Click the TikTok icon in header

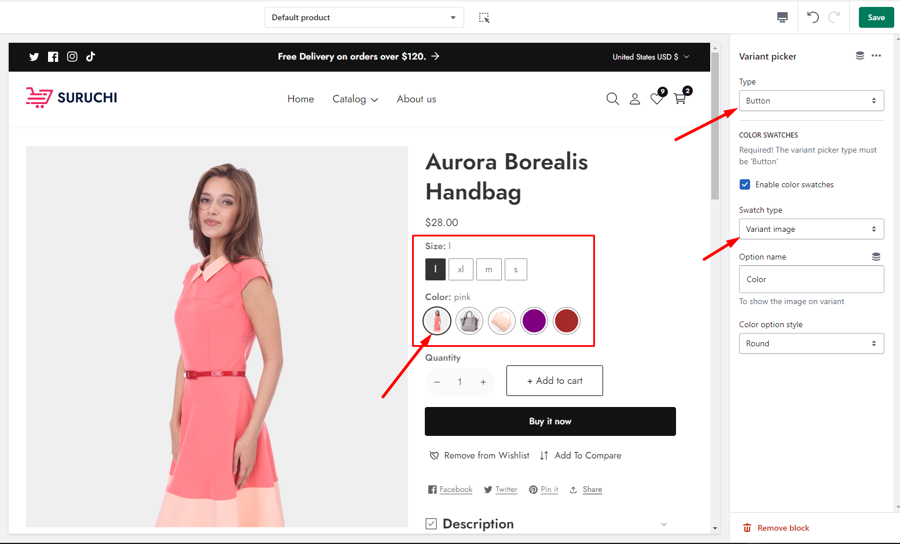[91, 57]
